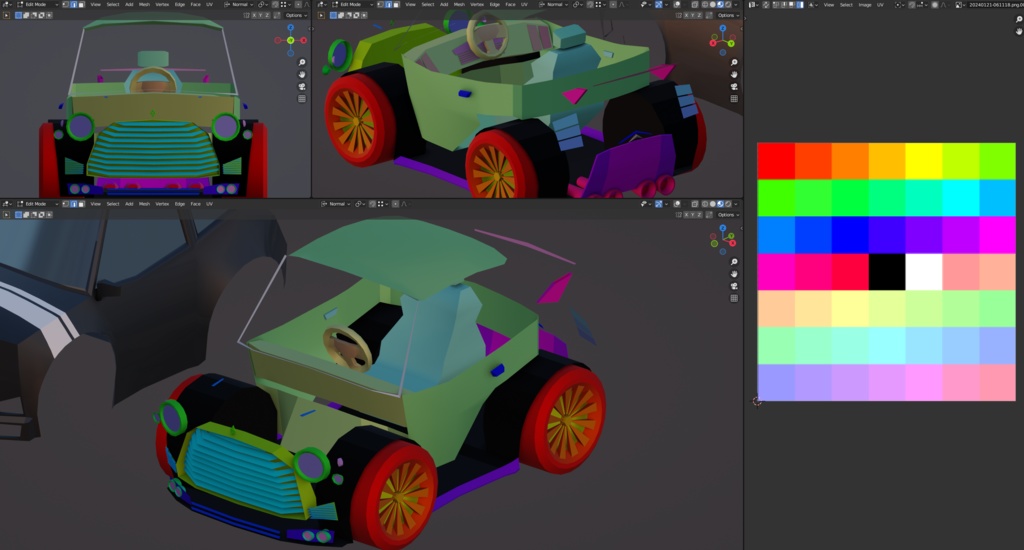Open Select menu in UV editor
The width and height of the screenshot is (1024, 550).
[x=846, y=5]
